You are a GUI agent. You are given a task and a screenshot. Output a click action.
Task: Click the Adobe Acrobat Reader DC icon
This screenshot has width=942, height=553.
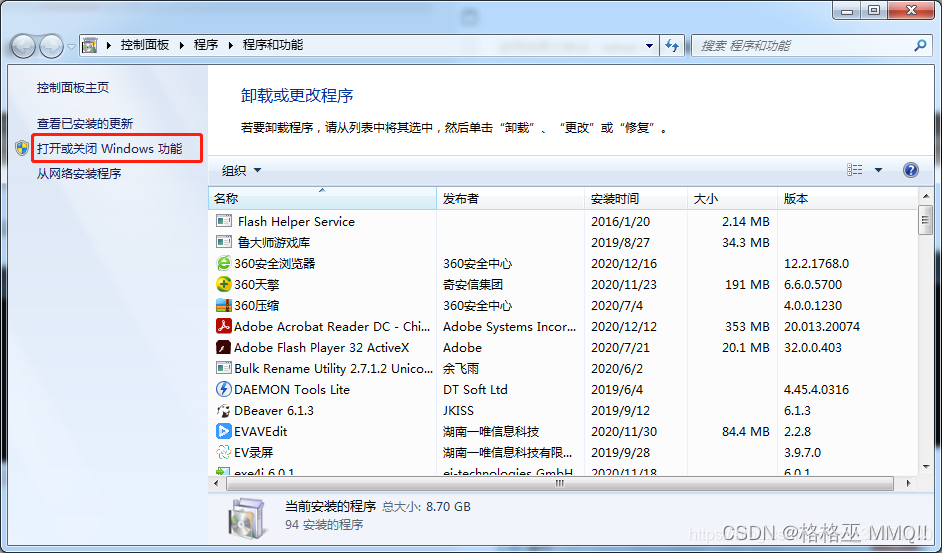coord(223,326)
